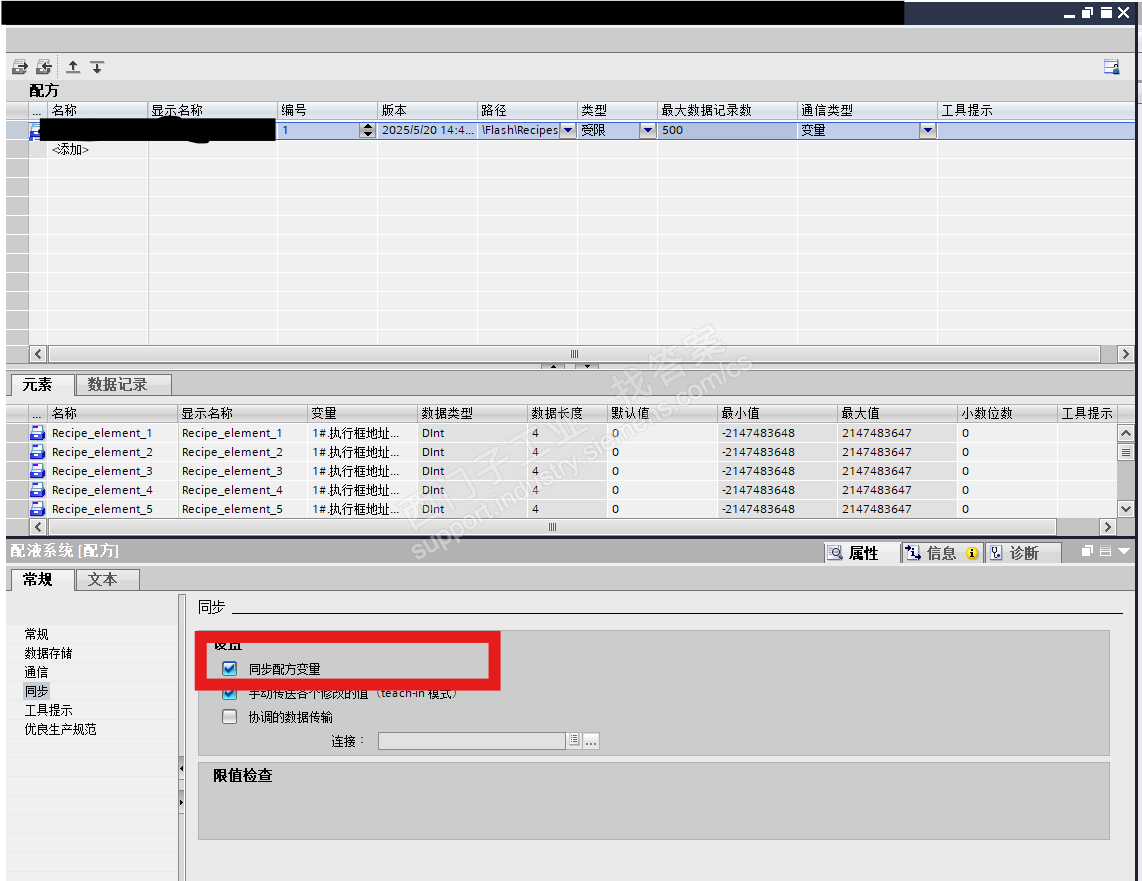Click the splitter up arrow above 元素 tab
1142x881 pixels.
[554, 366]
